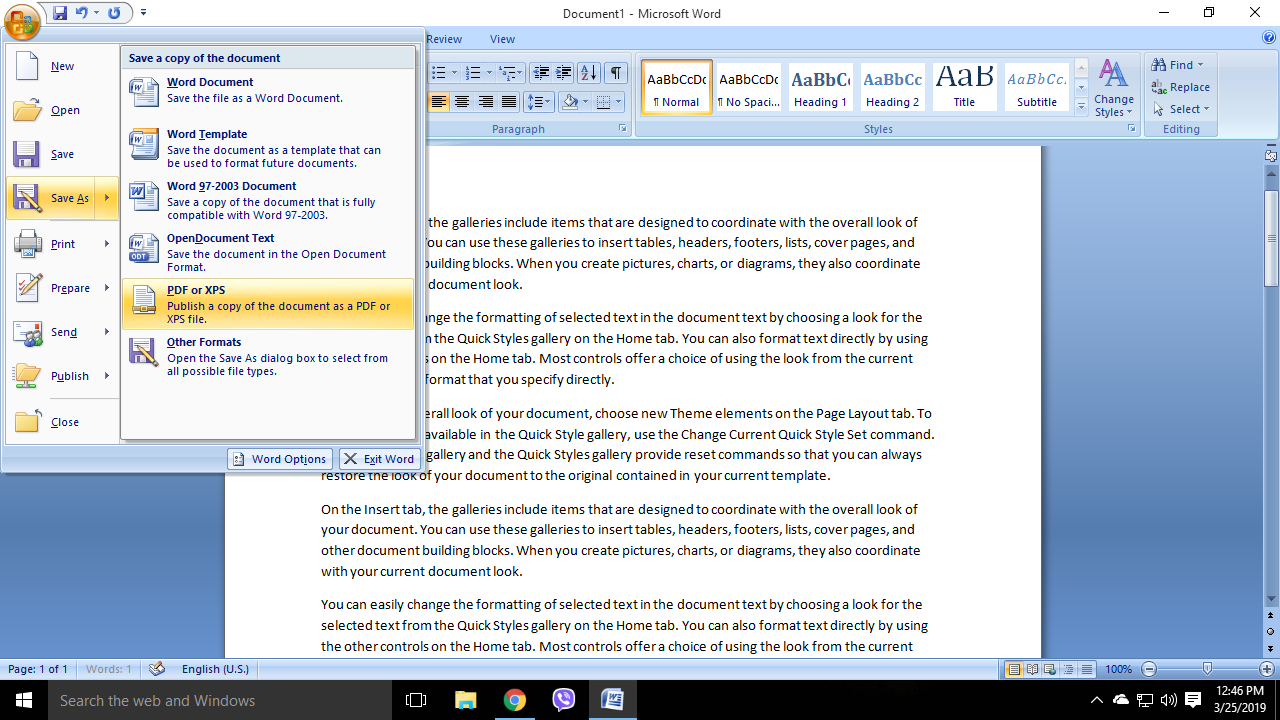Open Other Formats Save As dialog

[268, 355]
